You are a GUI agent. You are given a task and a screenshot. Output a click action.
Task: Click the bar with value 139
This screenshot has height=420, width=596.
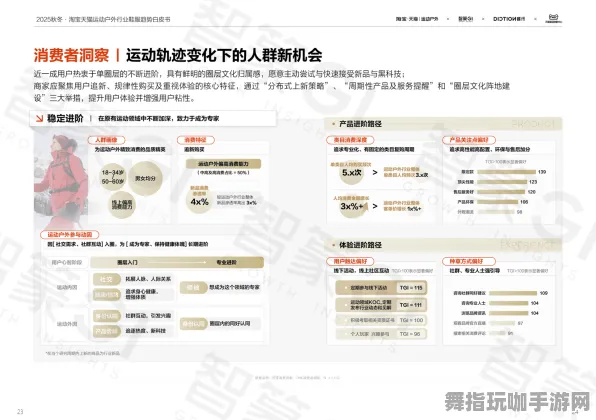(x=506, y=172)
